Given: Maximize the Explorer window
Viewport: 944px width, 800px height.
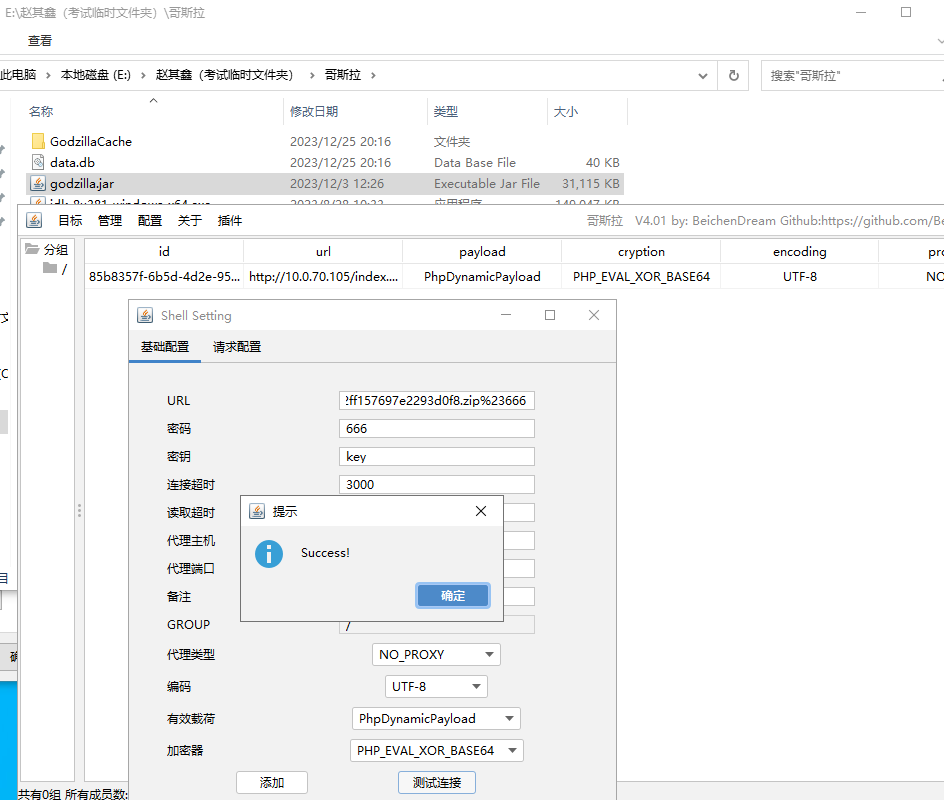Looking at the screenshot, I should pos(905,13).
